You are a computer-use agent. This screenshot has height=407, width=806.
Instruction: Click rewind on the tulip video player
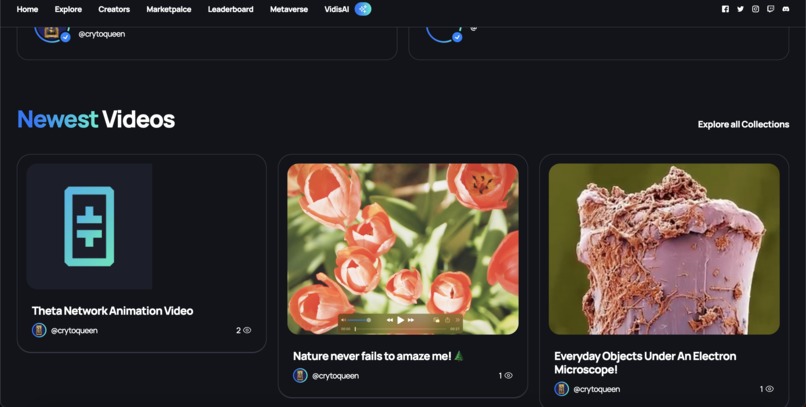coord(390,320)
